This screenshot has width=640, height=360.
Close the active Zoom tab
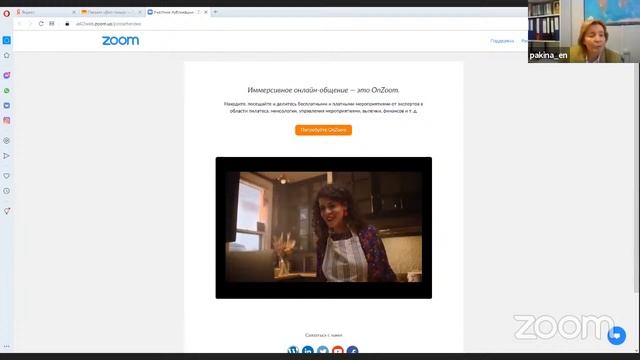[x=206, y=12]
